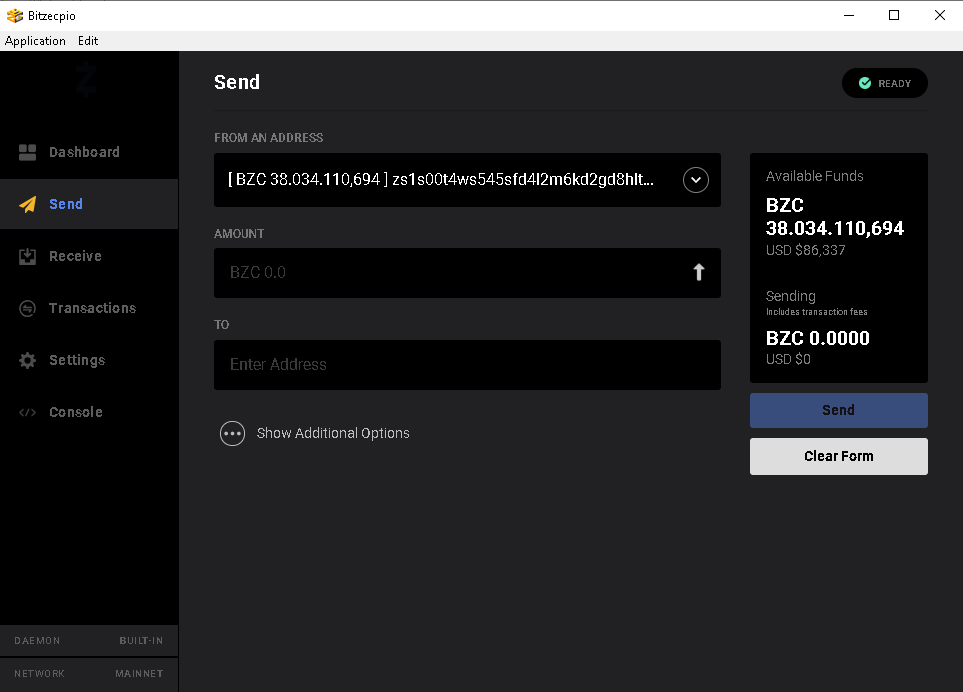This screenshot has width=963, height=692.
Task: Click the Transactions circular arrow icon
Action: click(27, 307)
